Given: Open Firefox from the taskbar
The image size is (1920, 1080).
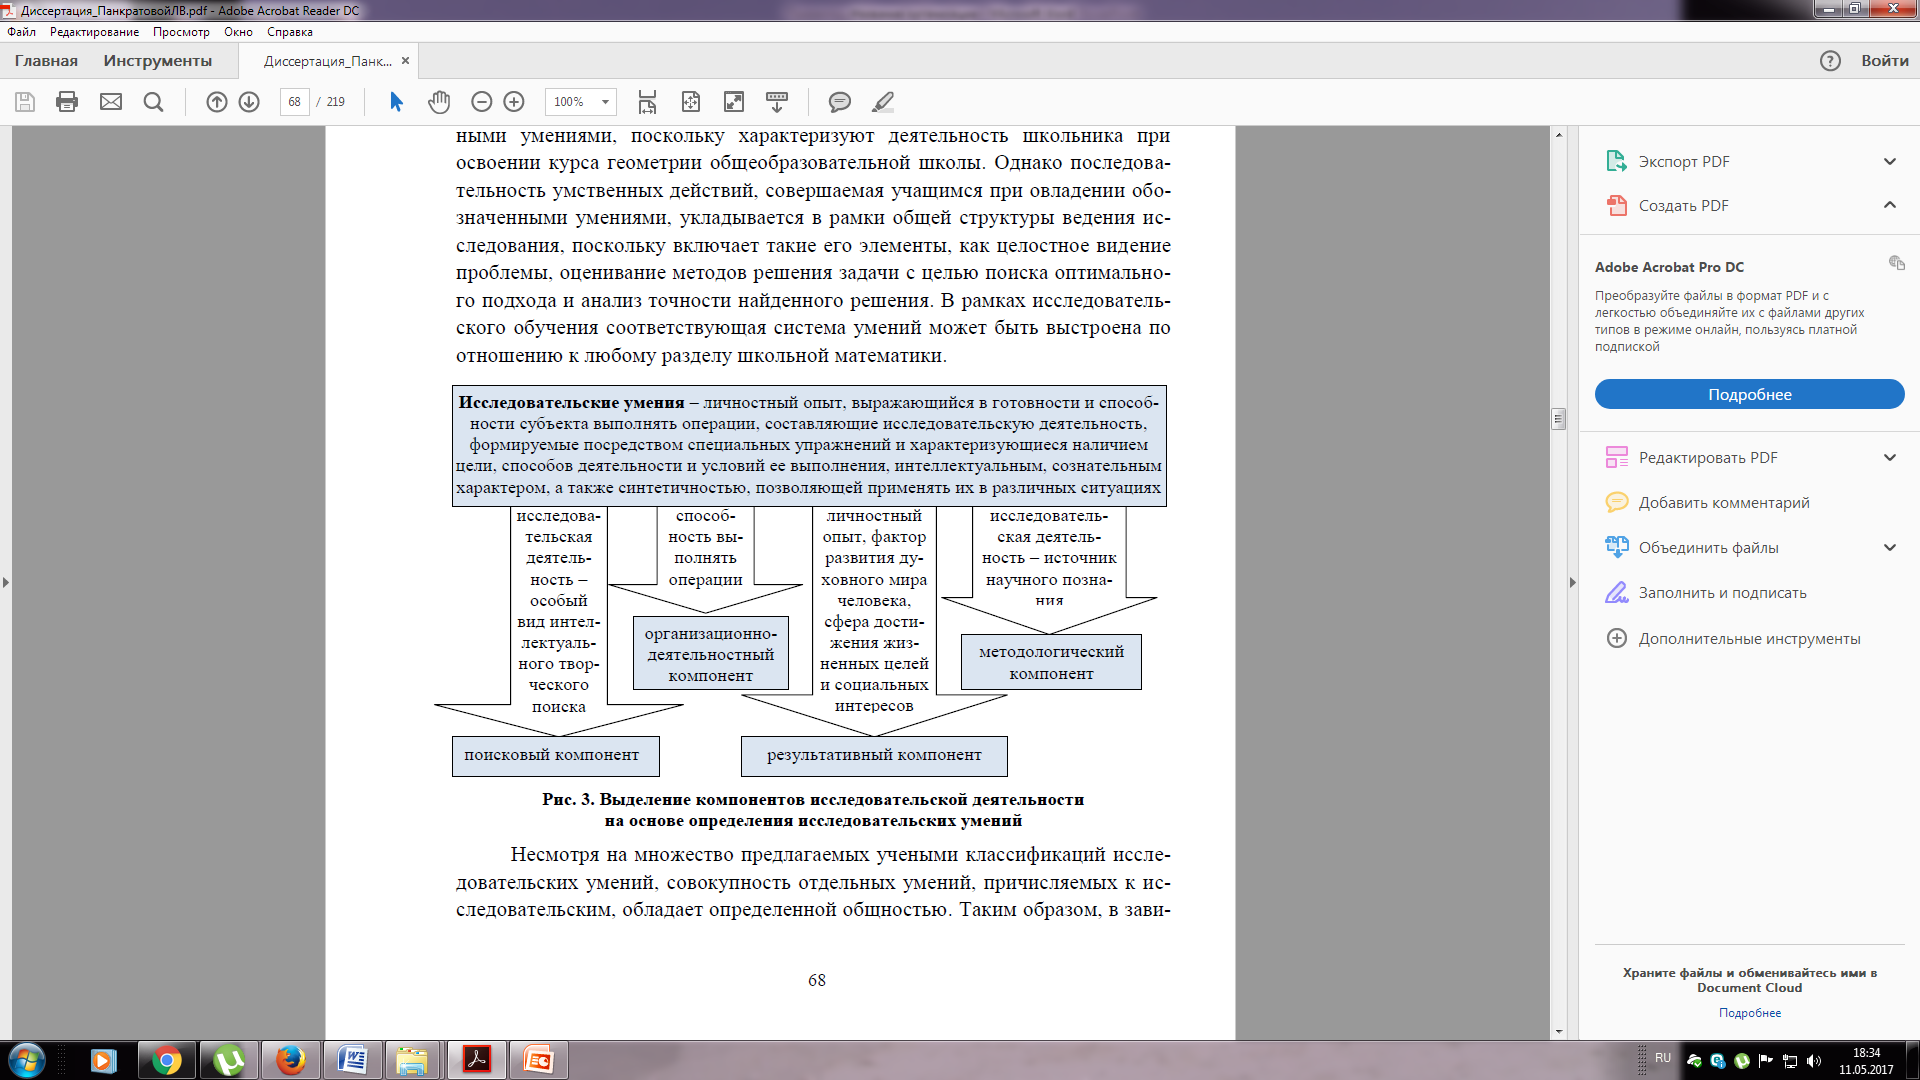Looking at the screenshot, I should point(291,1060).
